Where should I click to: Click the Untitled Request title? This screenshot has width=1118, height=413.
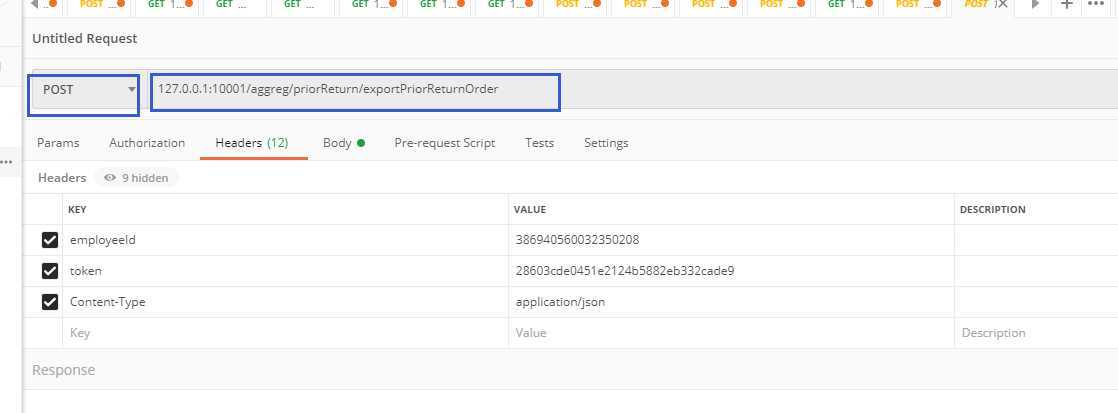[x=85, y=39]
